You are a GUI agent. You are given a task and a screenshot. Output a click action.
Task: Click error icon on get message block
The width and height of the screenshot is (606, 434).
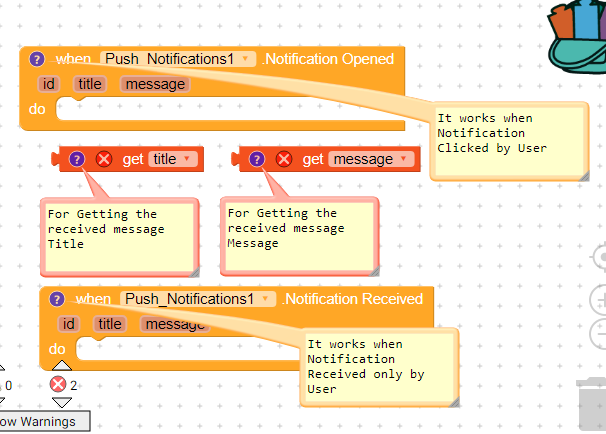pos(284,159)
